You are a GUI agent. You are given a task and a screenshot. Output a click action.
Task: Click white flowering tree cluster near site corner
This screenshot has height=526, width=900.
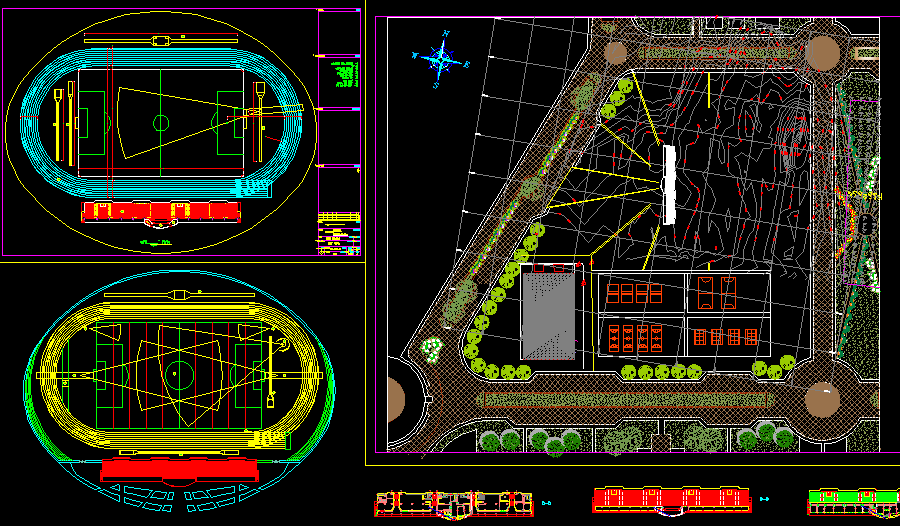[x=432, y=350]
